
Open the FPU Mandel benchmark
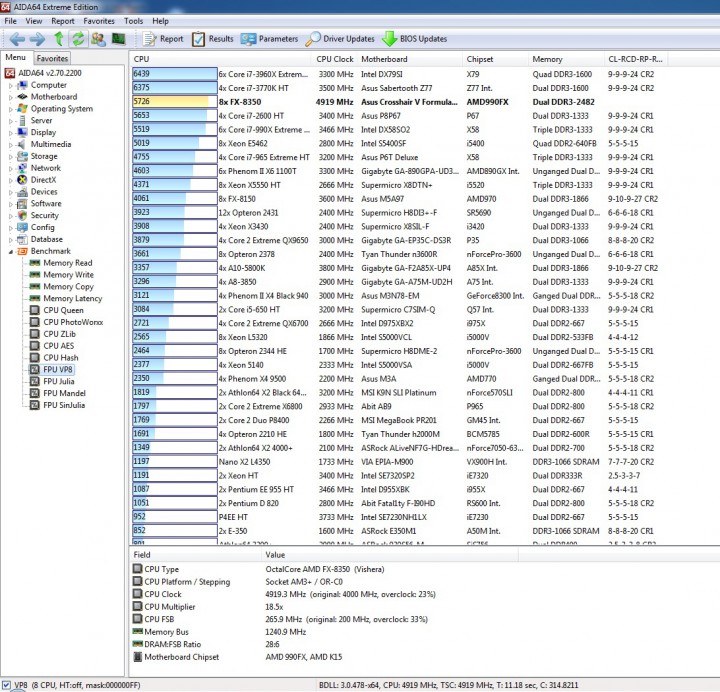point(64,394)
